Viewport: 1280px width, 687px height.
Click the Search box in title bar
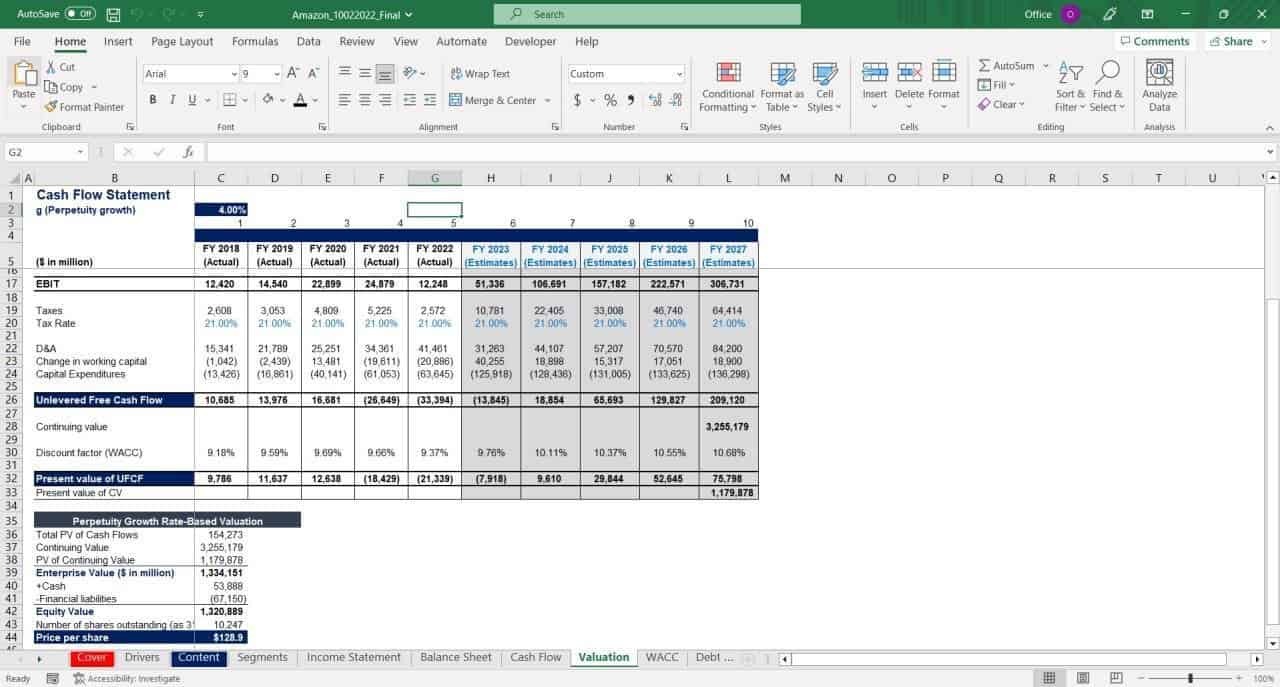tap(647, 14)
